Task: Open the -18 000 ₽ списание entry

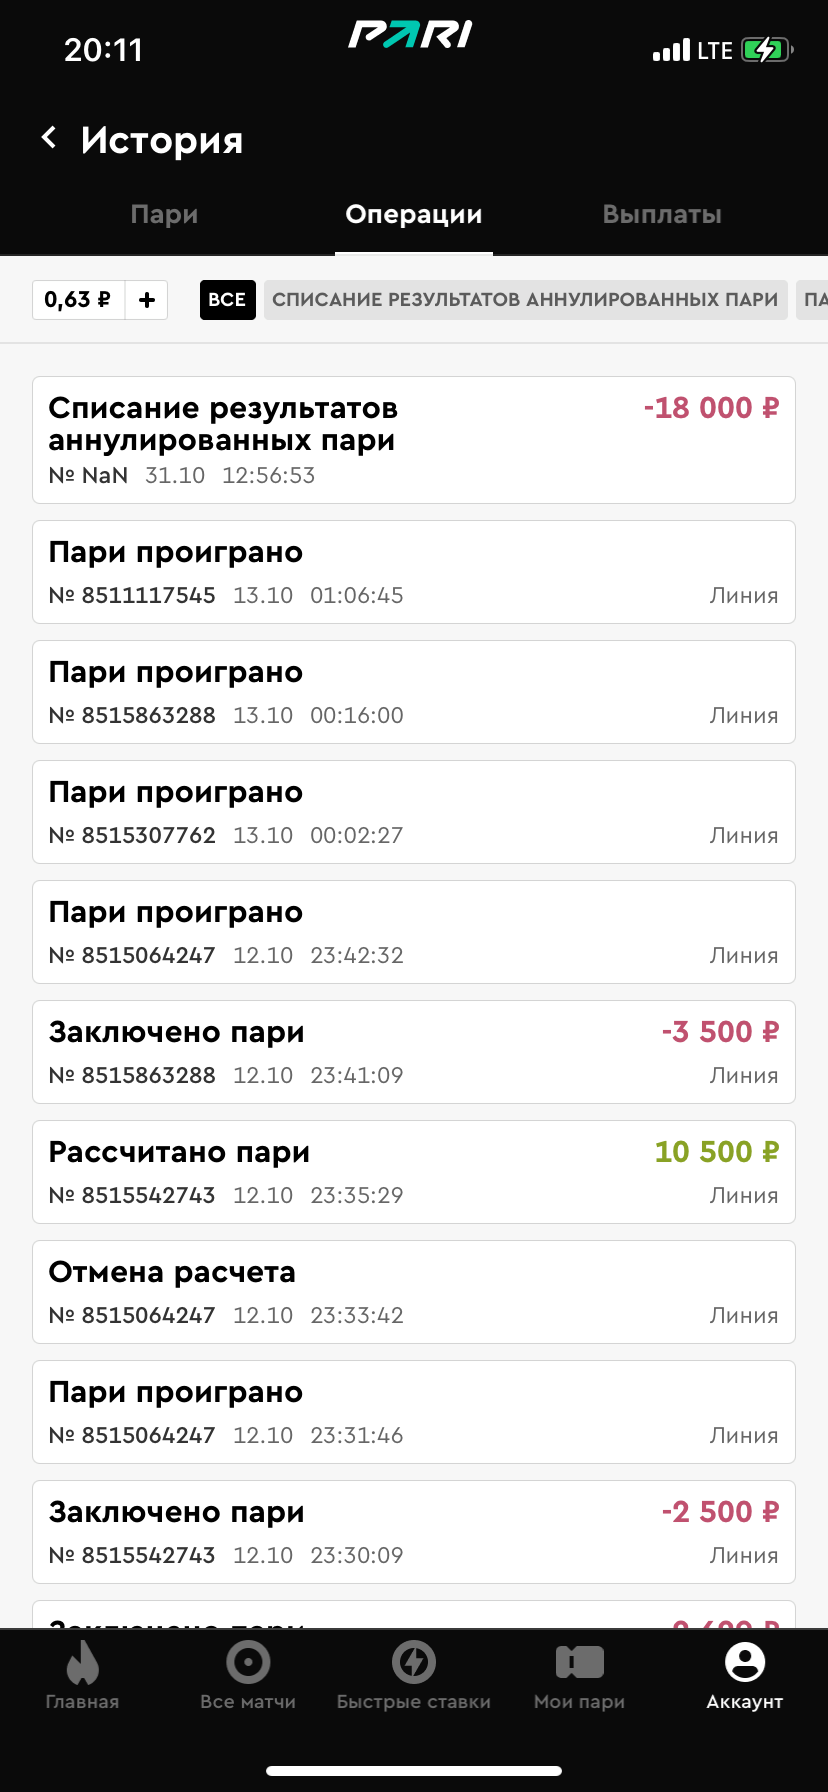Action: click(x=414, y=440)
